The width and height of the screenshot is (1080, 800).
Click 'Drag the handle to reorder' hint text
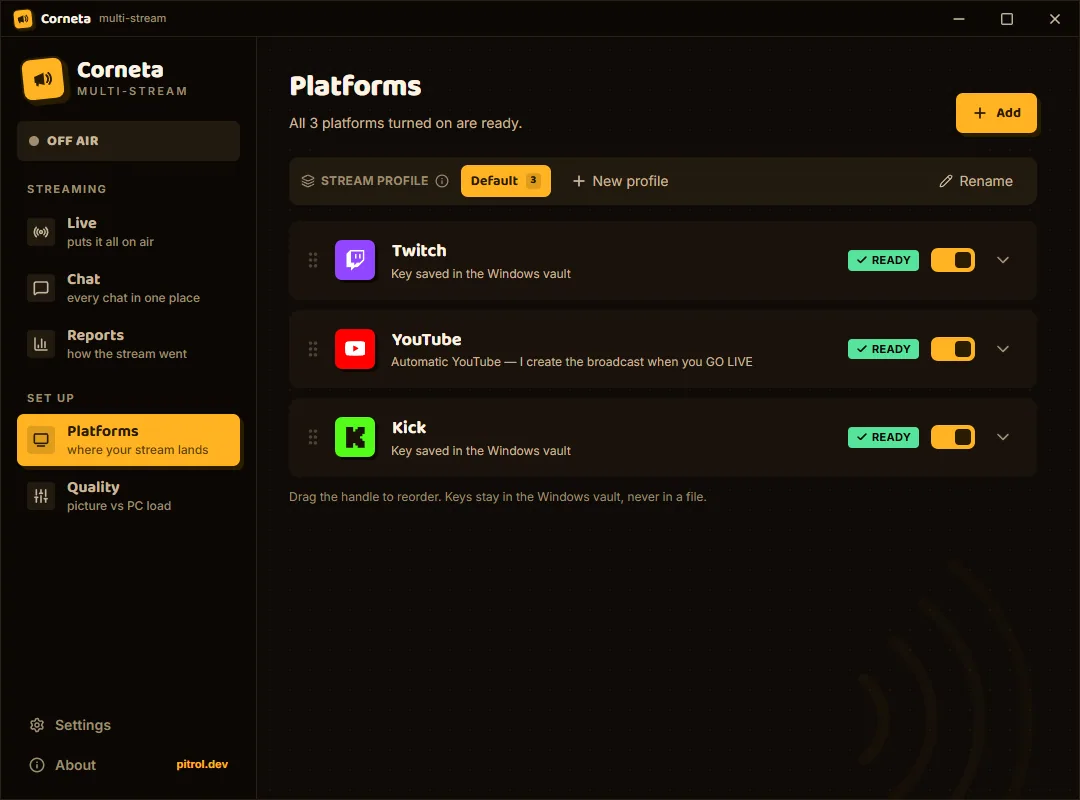coord(497,497)
